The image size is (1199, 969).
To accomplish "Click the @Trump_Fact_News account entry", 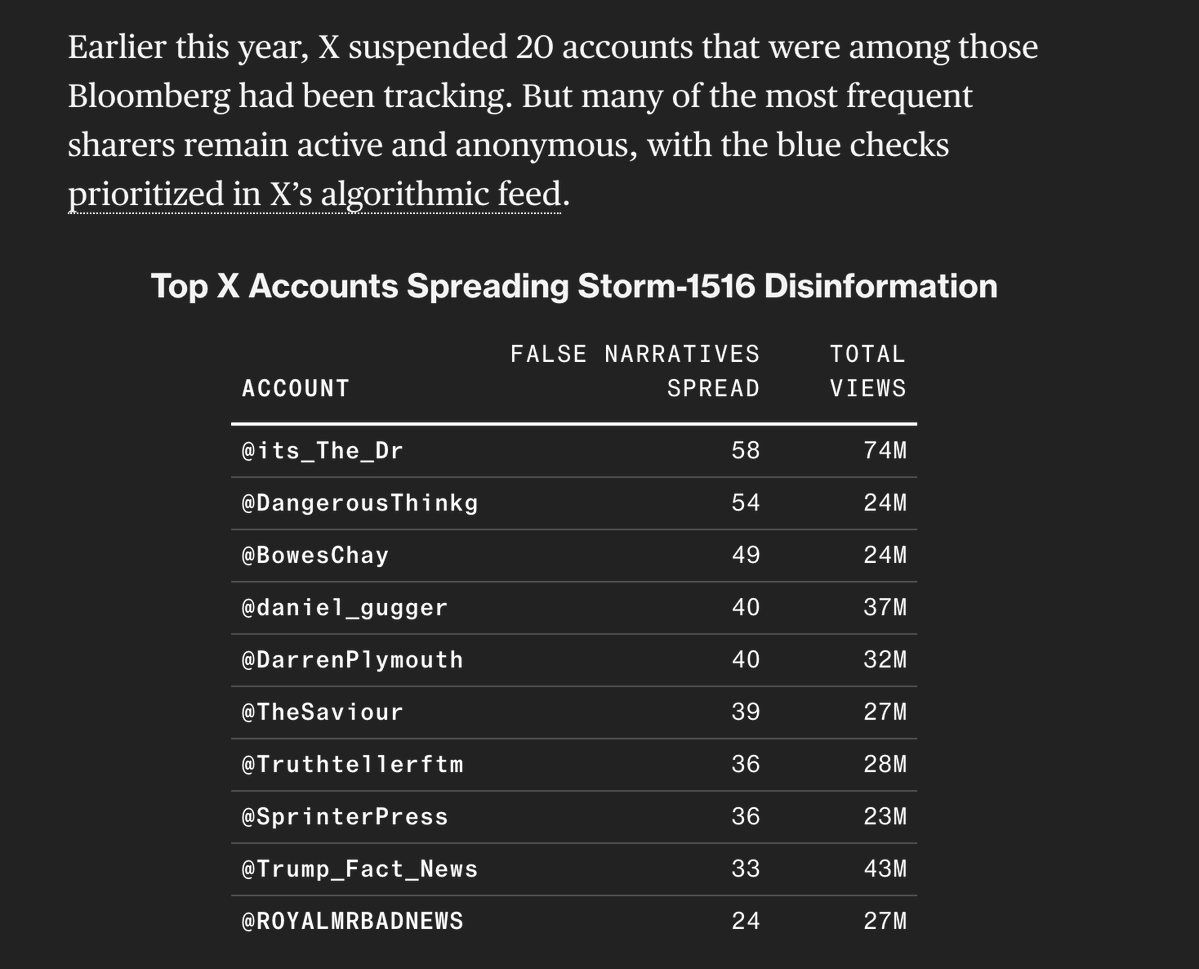I will [x=360, y=869].
